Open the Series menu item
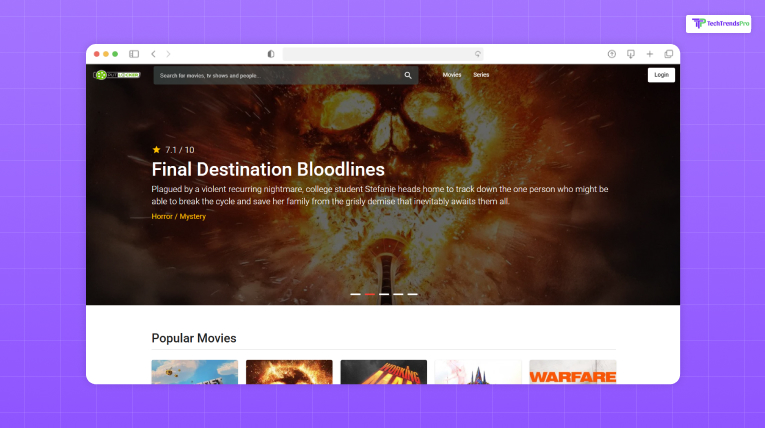 coord(481,75)
